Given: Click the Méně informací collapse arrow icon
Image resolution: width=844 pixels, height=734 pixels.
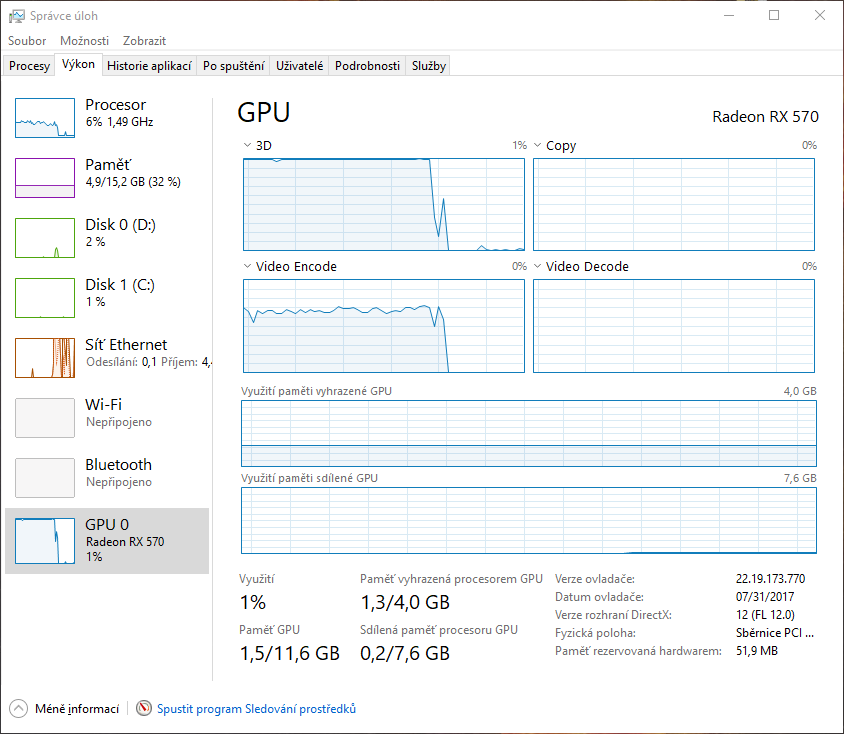Looking at the screenshot, I should coord(18,709).
